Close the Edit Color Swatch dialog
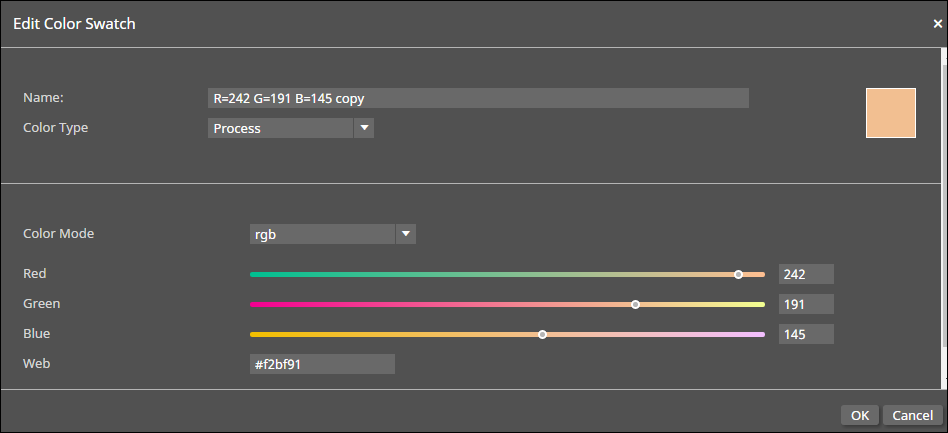This screenshot has width=948, height=433. [x=937, y=24]
